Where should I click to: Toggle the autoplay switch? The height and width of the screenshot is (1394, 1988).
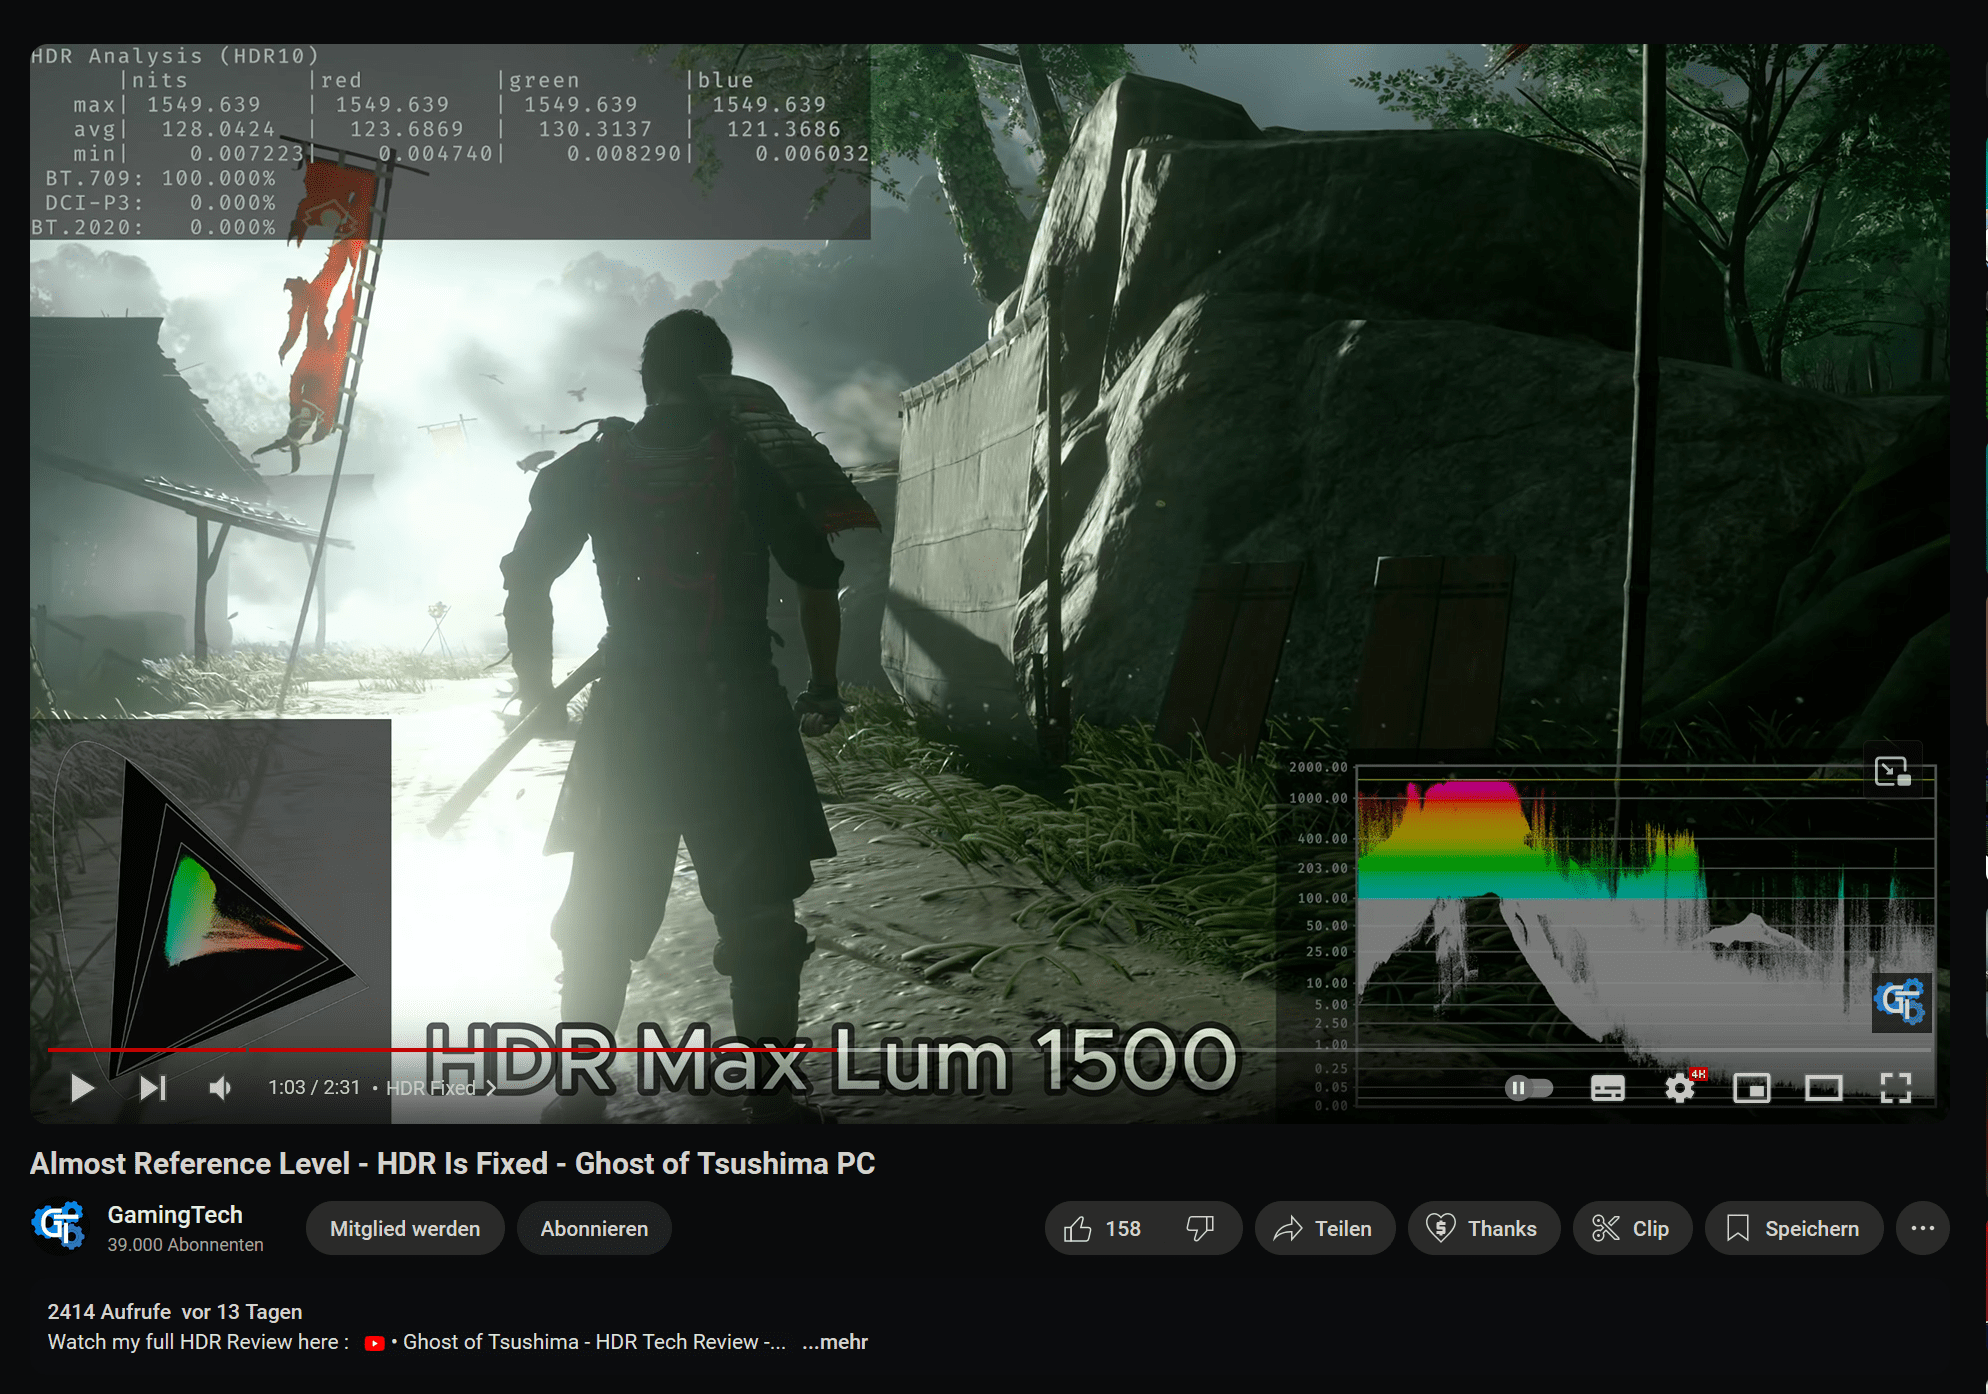click(x=1528, y=1088)
